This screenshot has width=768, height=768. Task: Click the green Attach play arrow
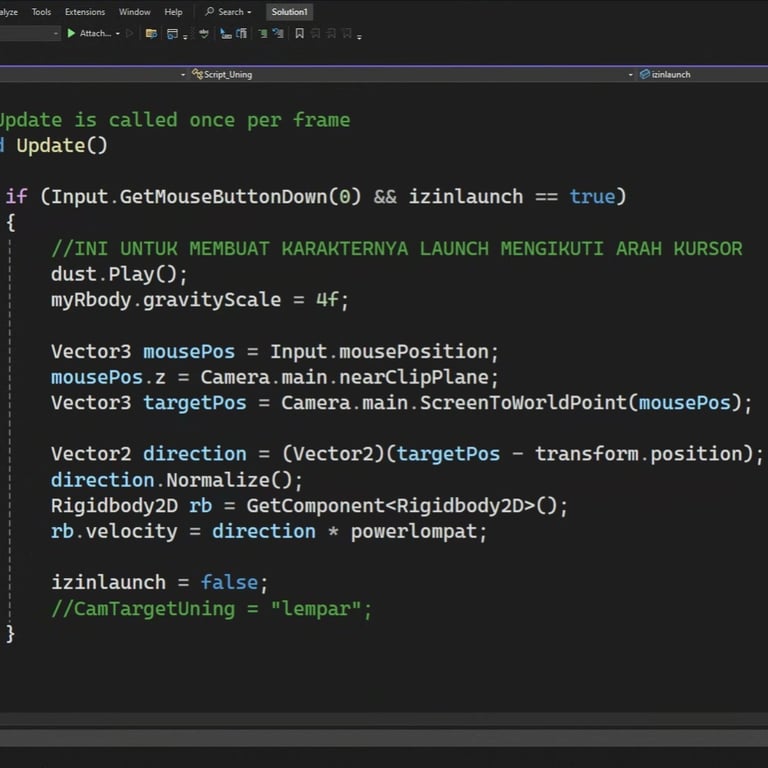[71, 33]
